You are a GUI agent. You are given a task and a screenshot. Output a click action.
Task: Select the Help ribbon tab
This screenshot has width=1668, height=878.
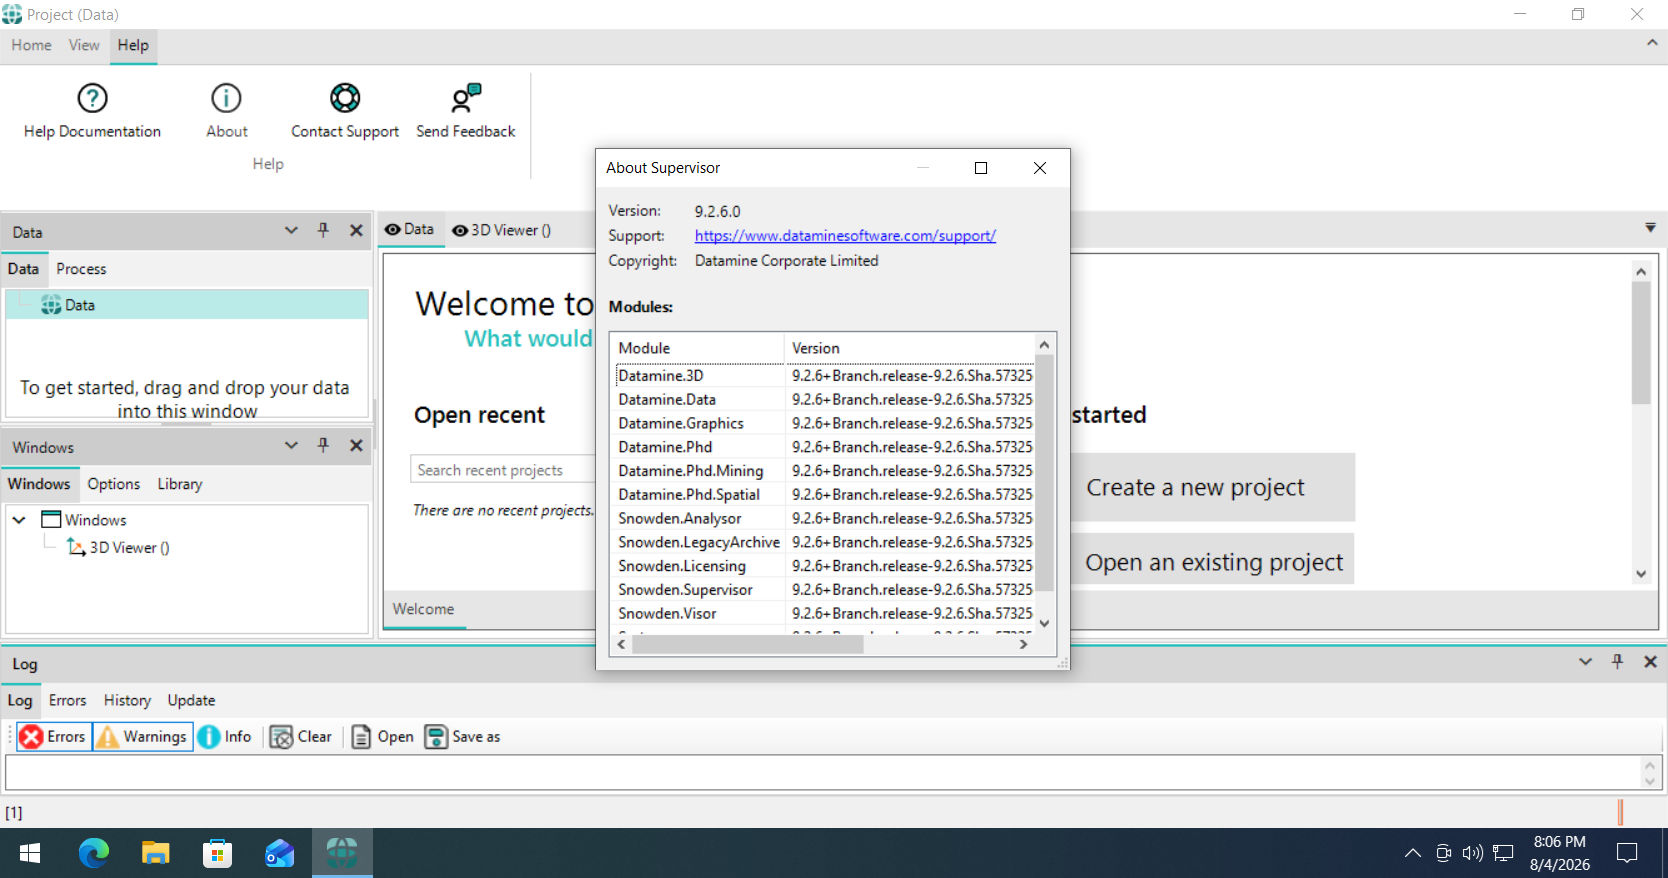(x=133, y=45)
